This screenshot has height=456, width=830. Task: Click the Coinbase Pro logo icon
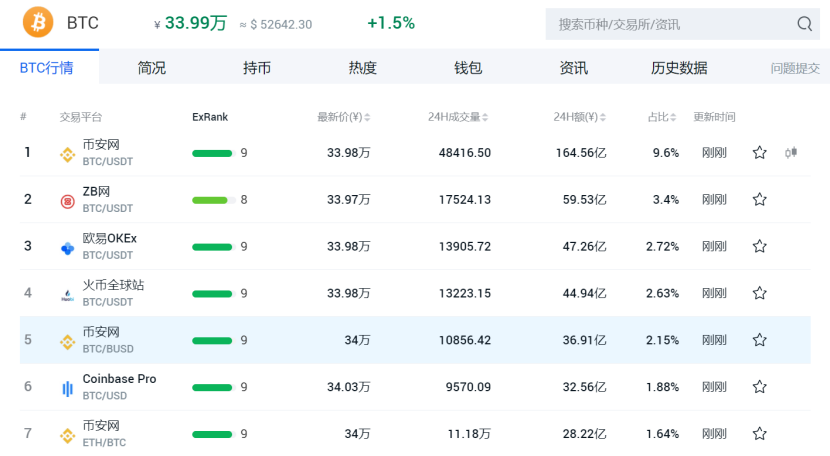(68, 387)
